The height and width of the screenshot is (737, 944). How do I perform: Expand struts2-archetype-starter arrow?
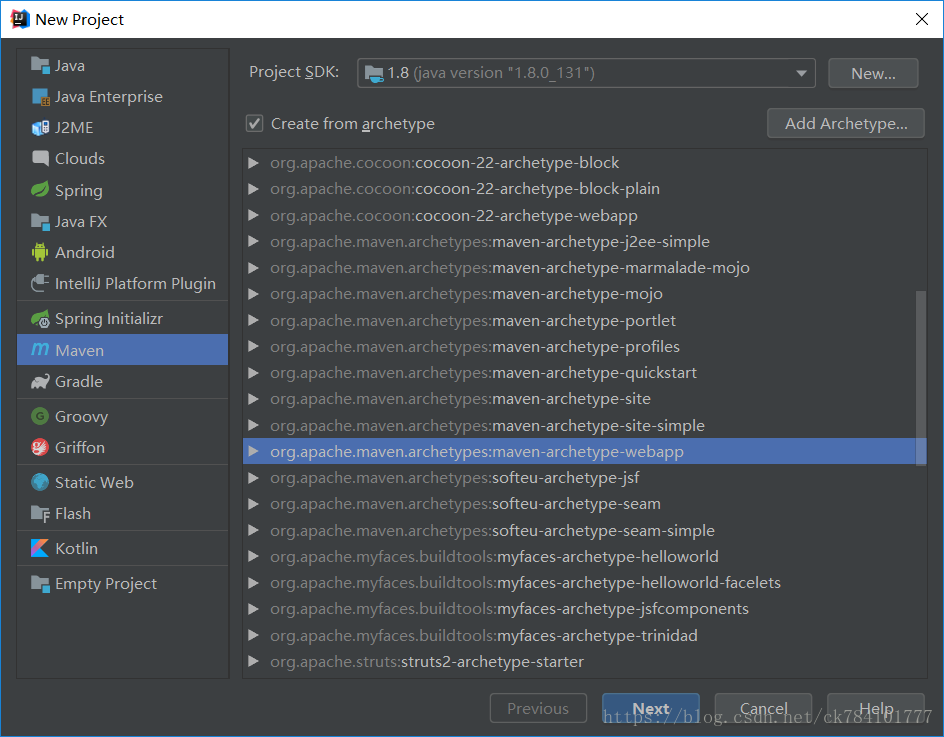click(253, 661)
